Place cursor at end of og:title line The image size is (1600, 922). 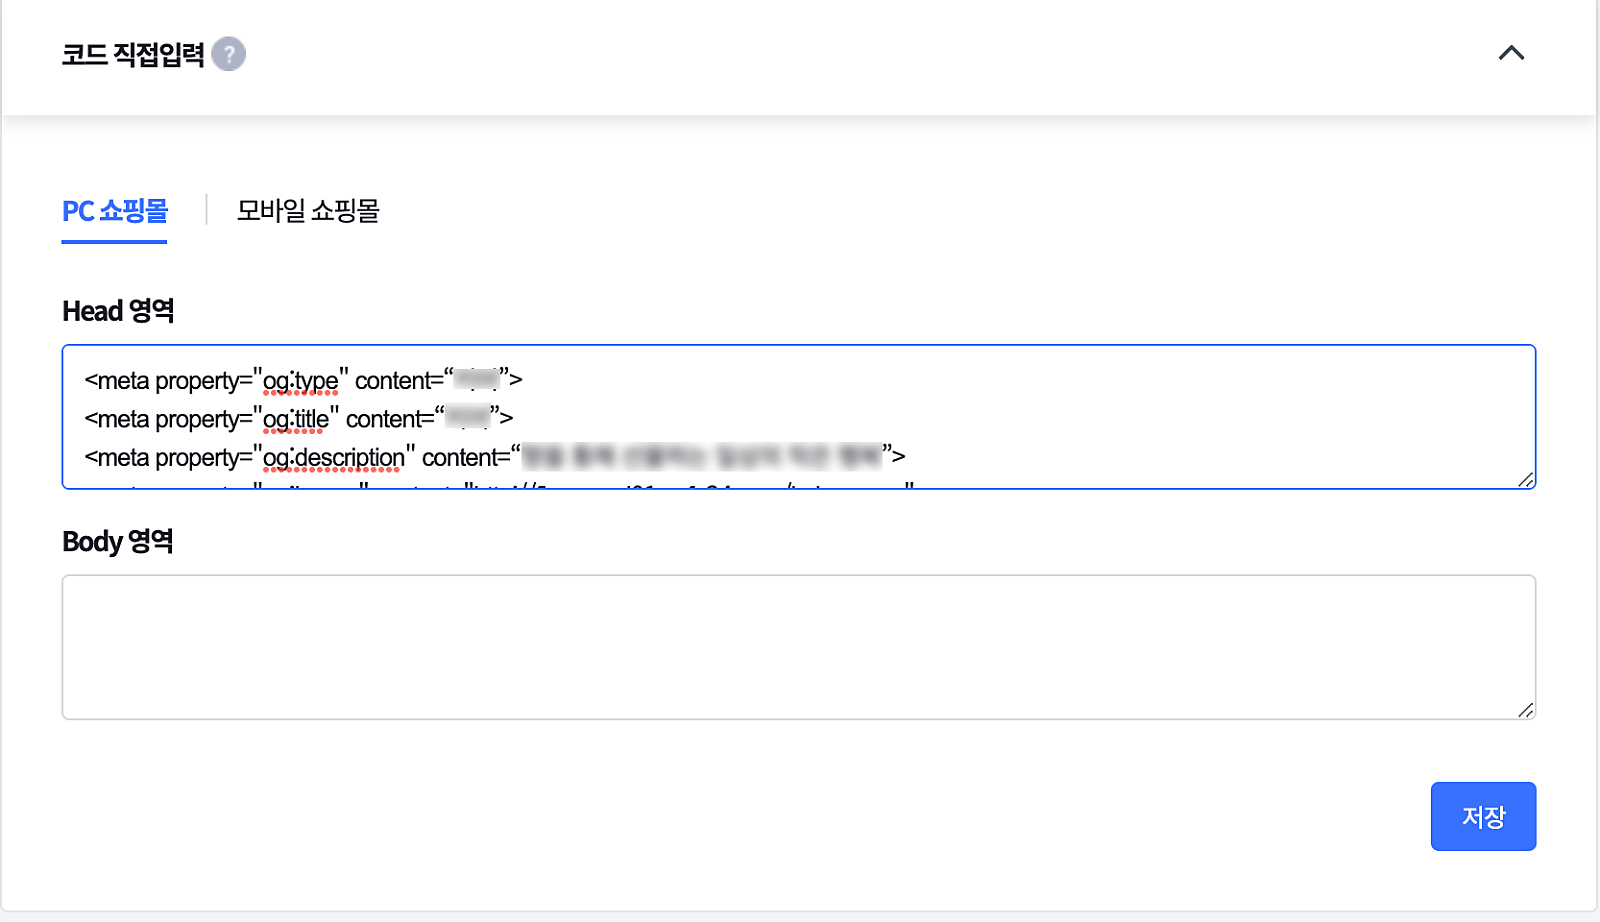coord(515,419)
